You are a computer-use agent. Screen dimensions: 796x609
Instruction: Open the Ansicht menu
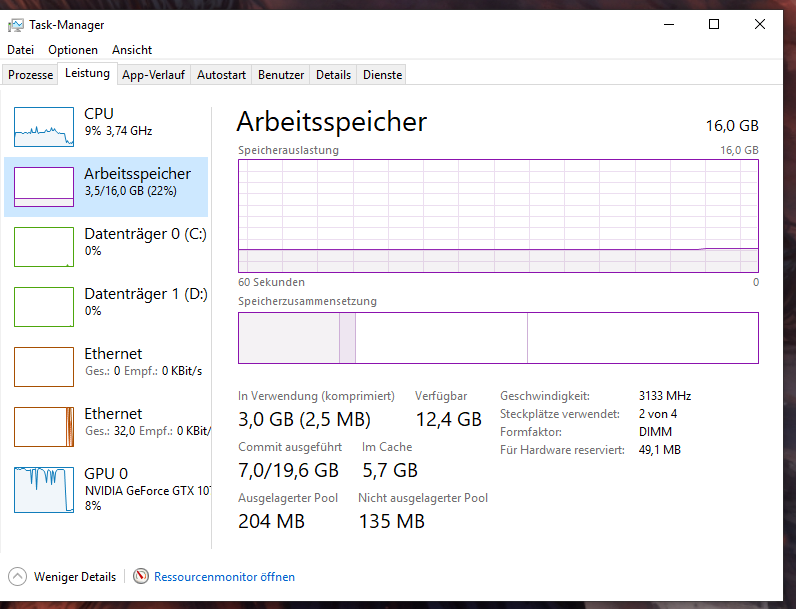(x=132, y=50)
